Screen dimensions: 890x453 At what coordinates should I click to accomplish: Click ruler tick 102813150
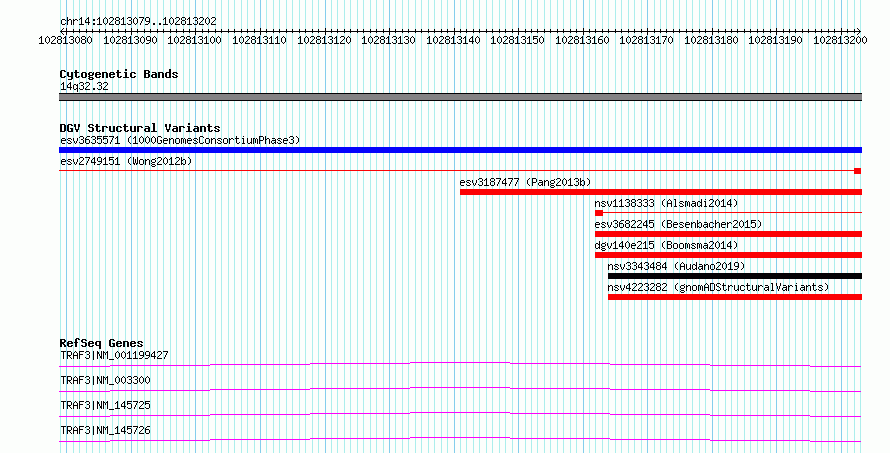pos(517,40)
